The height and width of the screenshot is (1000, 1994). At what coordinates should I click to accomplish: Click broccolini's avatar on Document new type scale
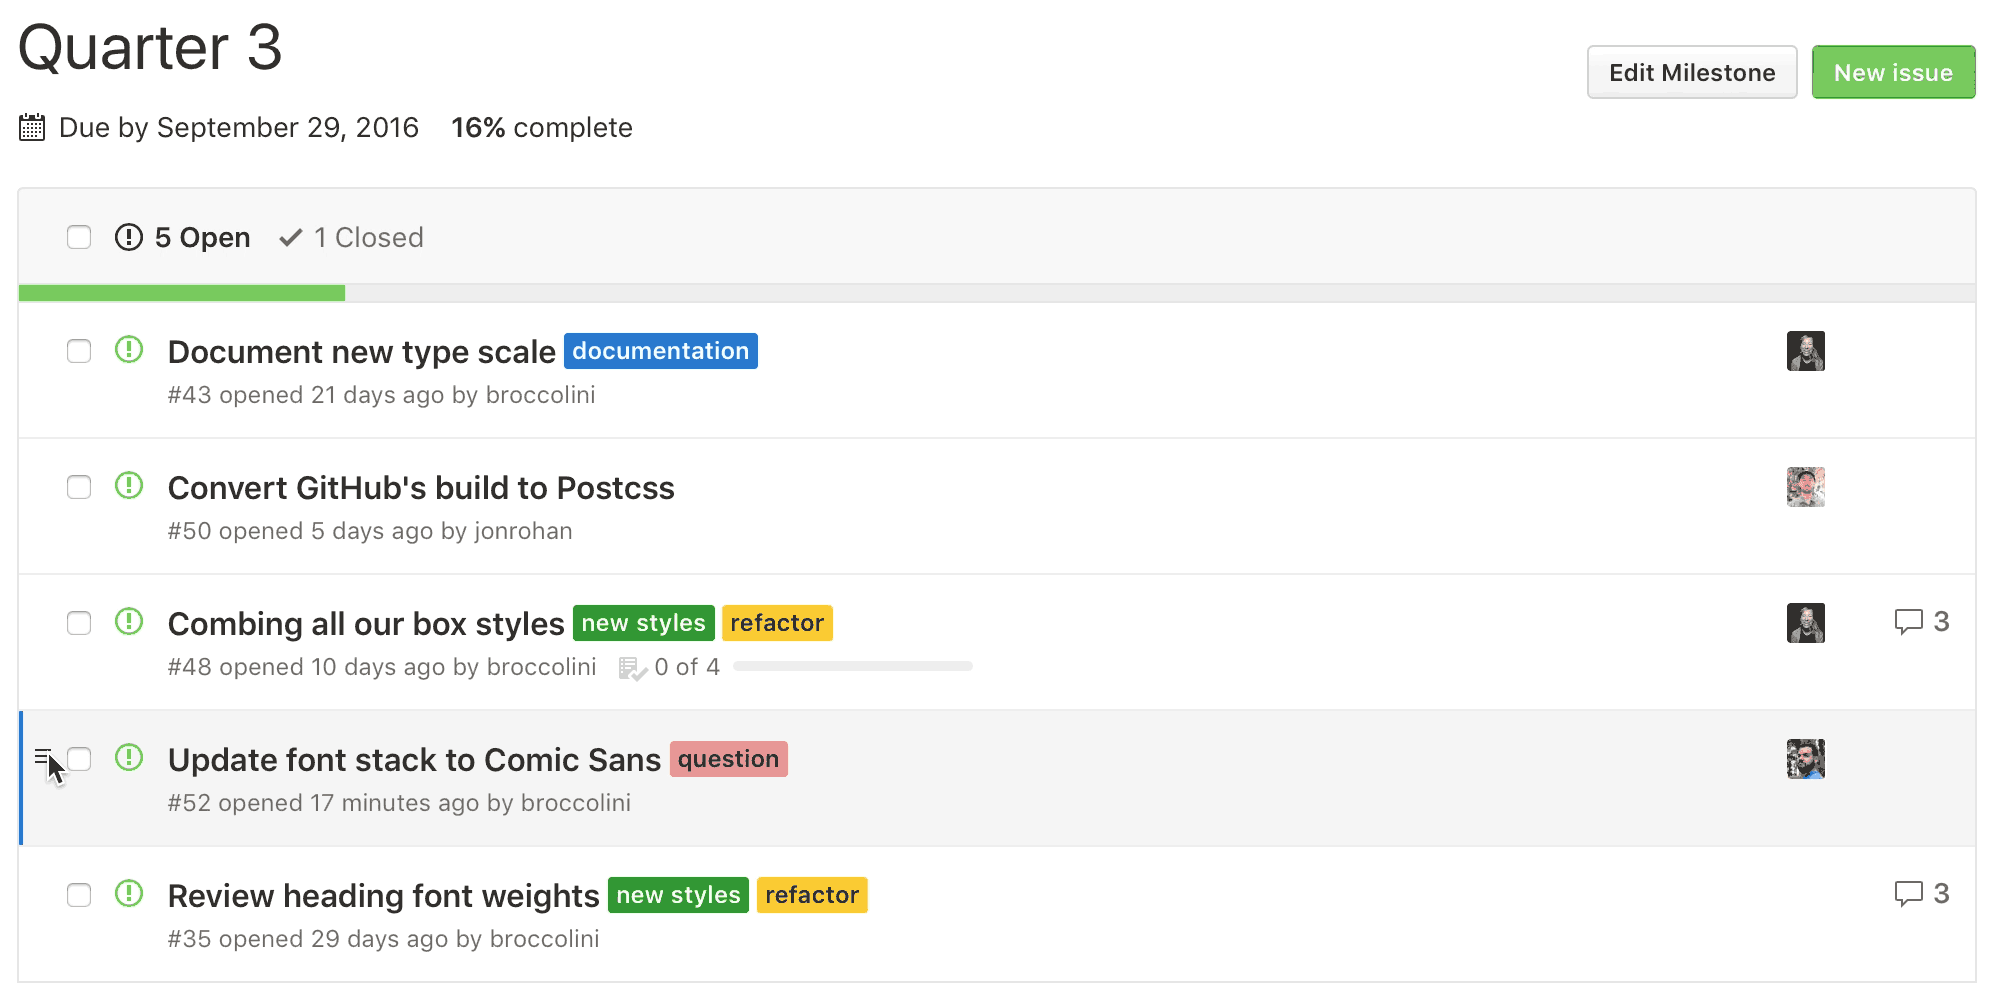point(1805,351)
